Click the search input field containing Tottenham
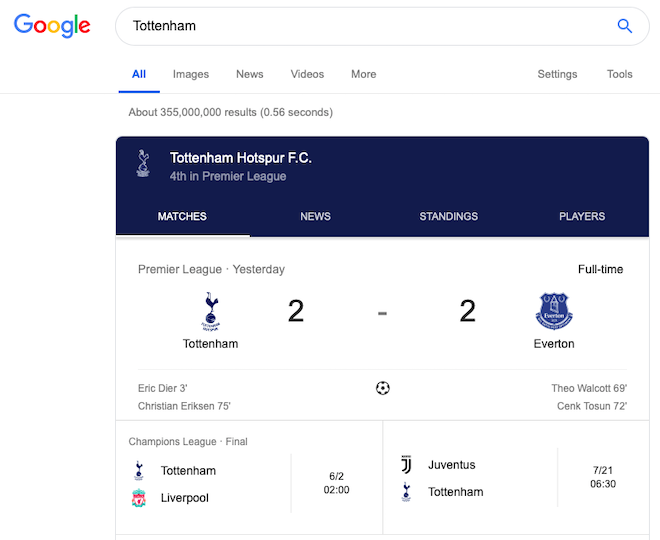660x540 pixels. [x=360, y=26]
